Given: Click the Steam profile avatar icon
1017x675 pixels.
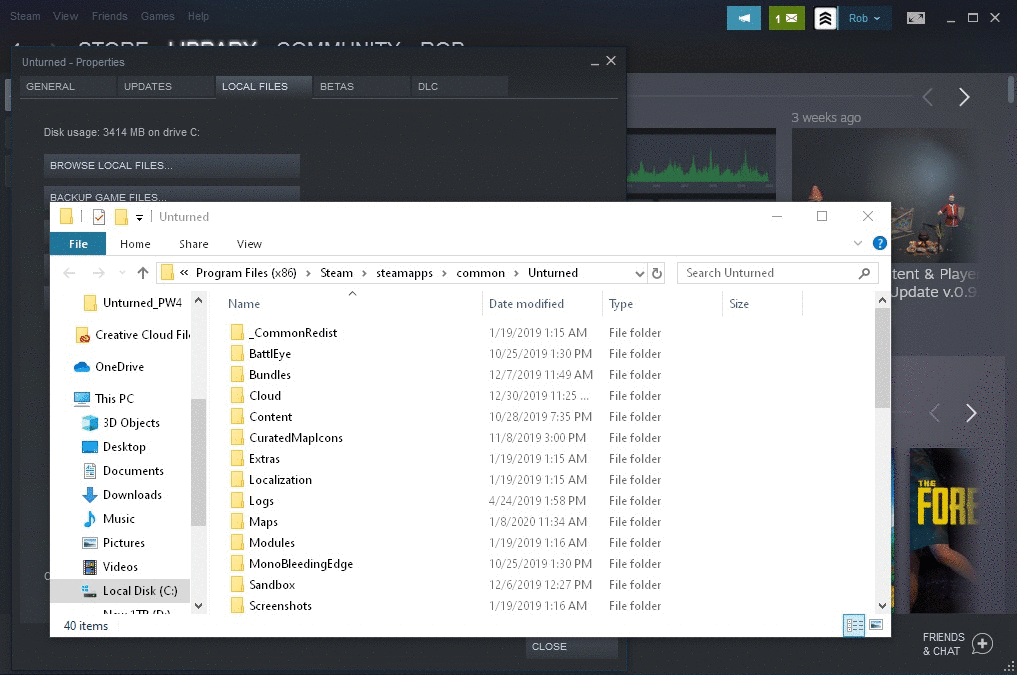Looking at the screenshot, I should tap(825, 18).
